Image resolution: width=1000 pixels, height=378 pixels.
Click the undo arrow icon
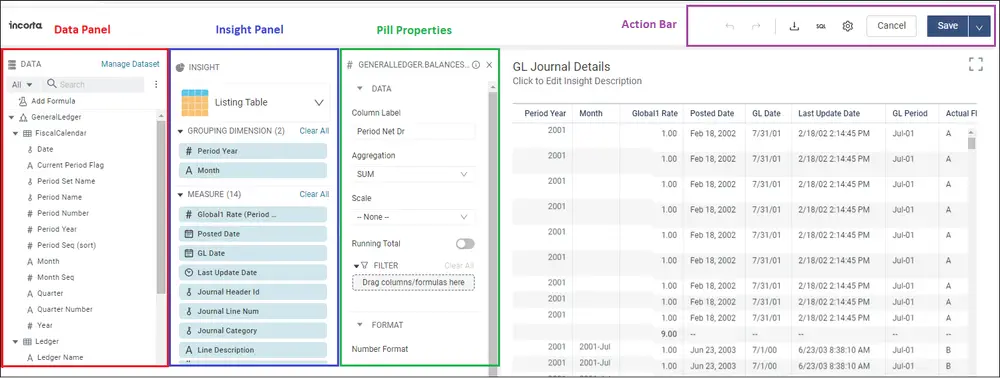coord(730,26)
